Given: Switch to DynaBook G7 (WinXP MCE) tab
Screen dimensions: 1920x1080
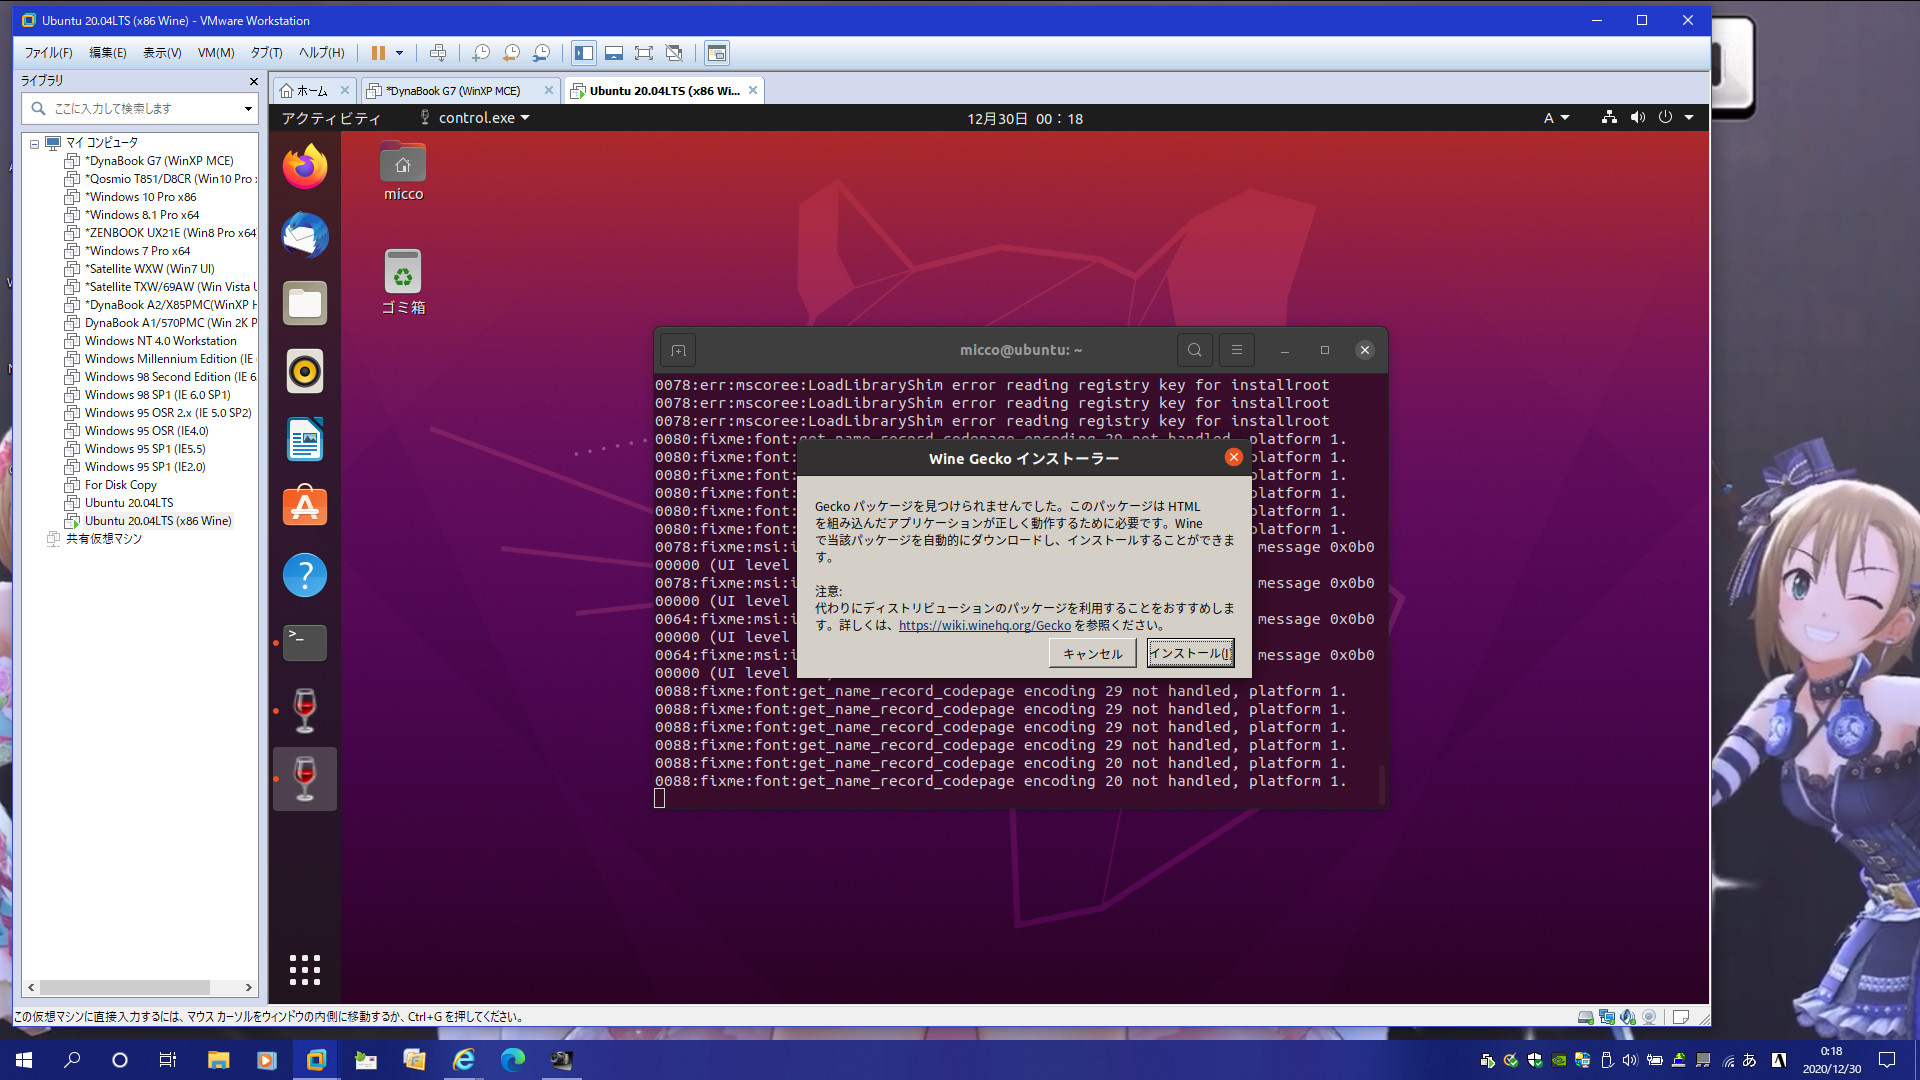Looking at the screenshot, I should point(453,91).
